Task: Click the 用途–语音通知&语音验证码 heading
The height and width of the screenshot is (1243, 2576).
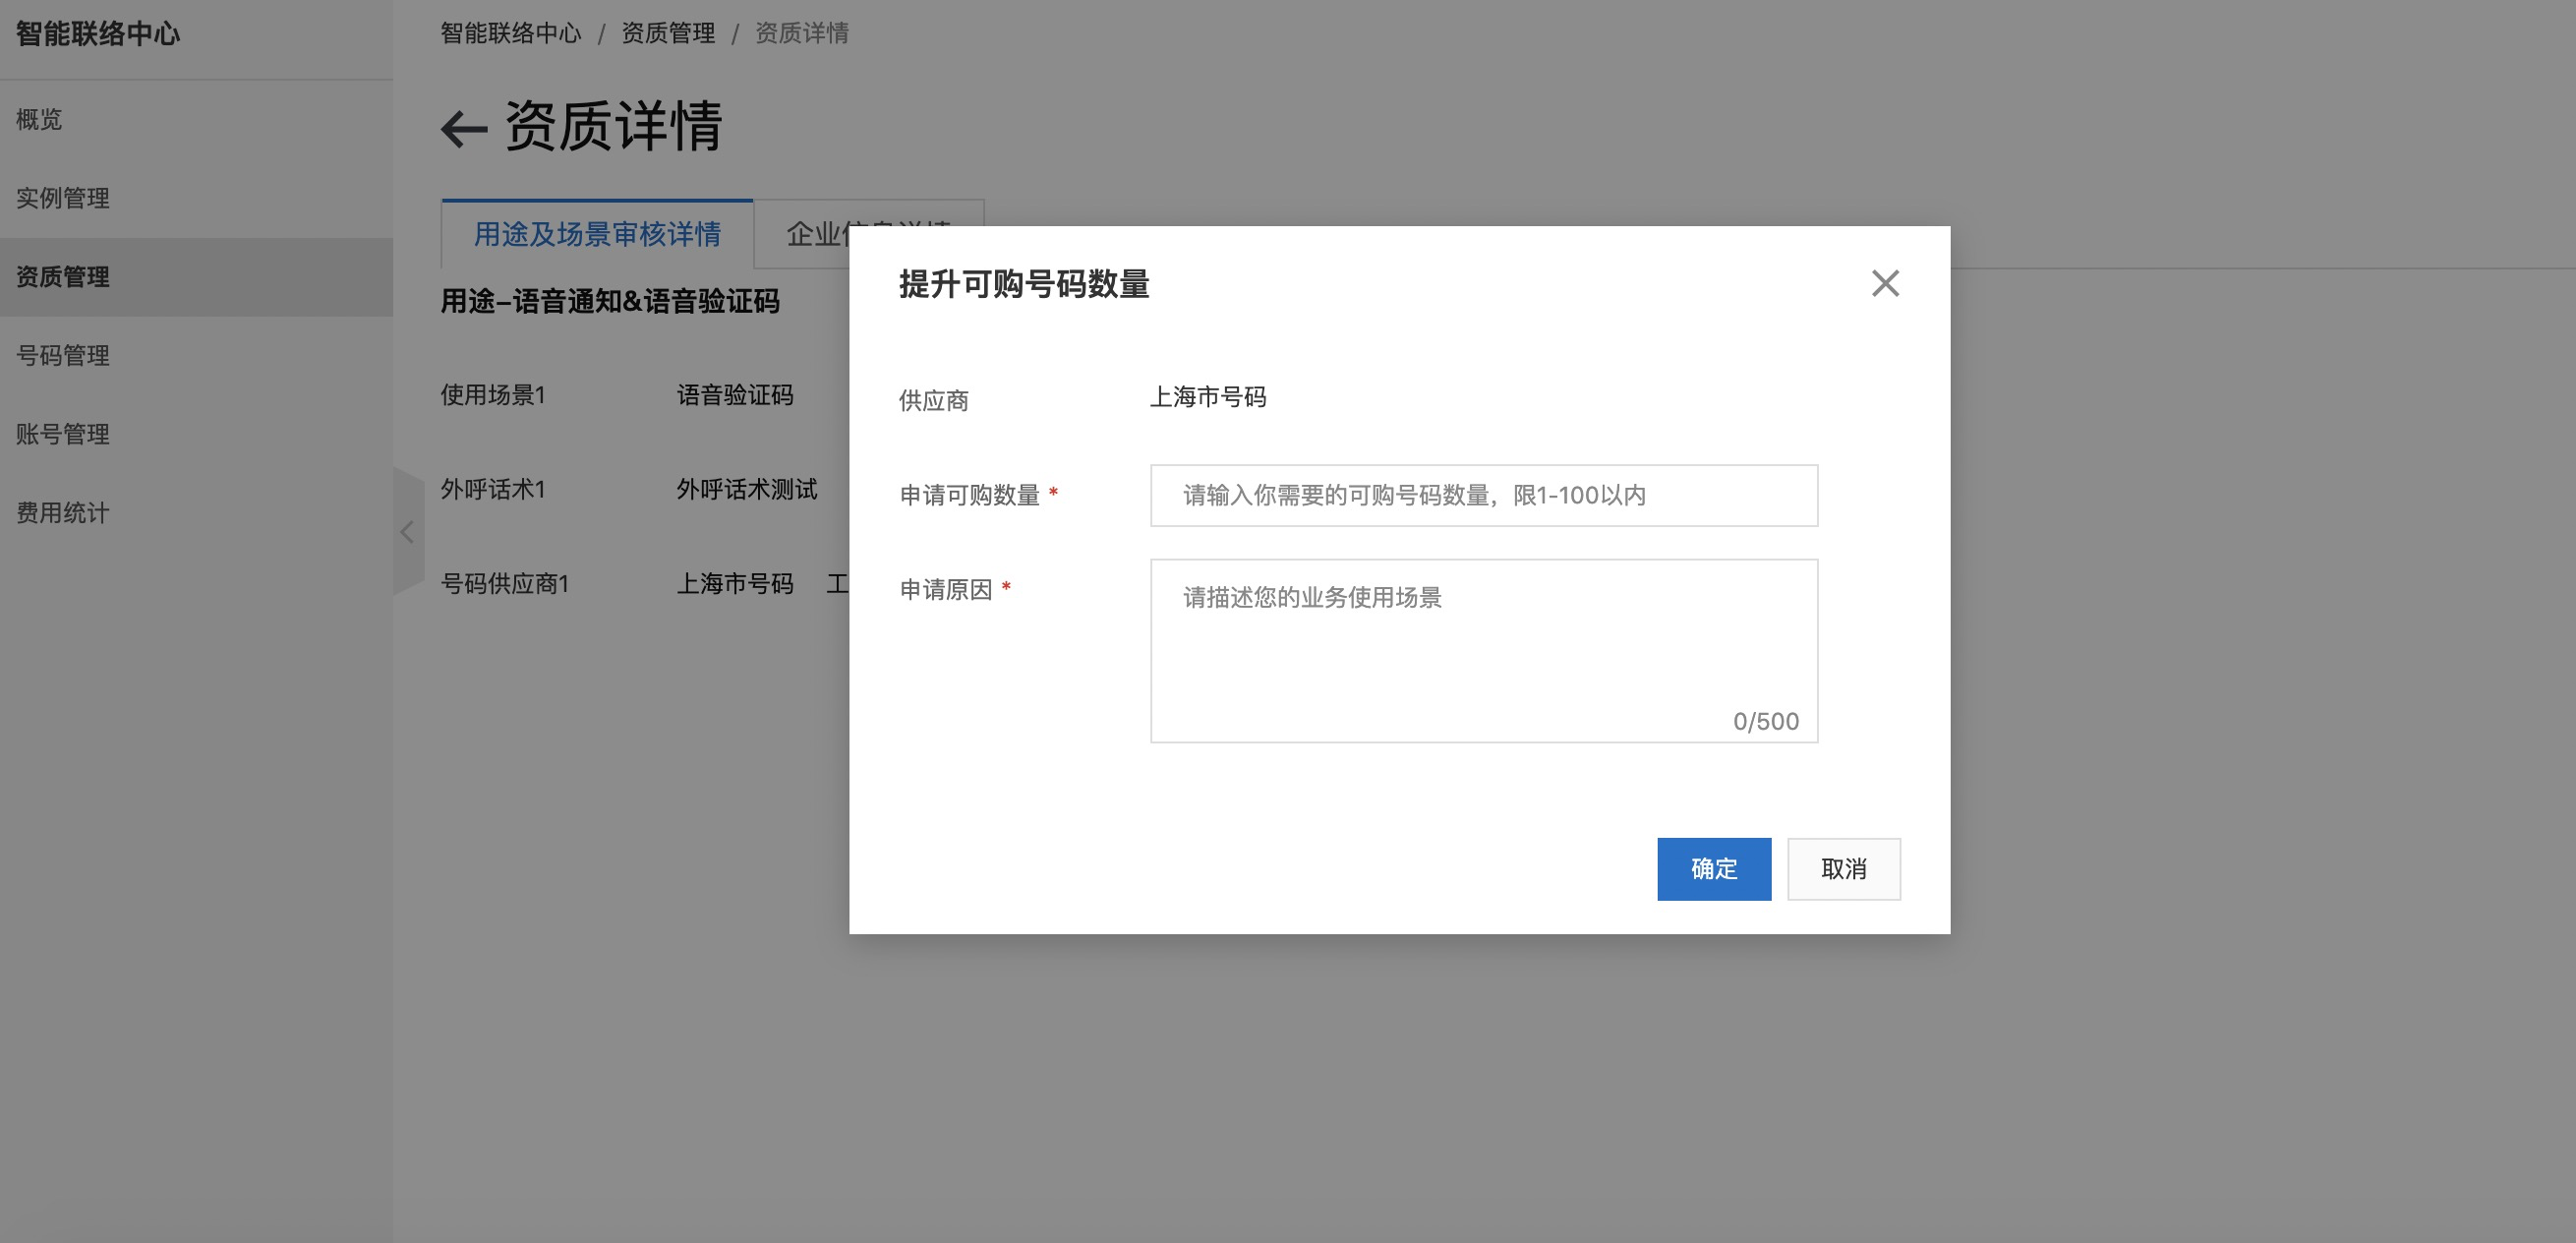Action: (610, 301)
